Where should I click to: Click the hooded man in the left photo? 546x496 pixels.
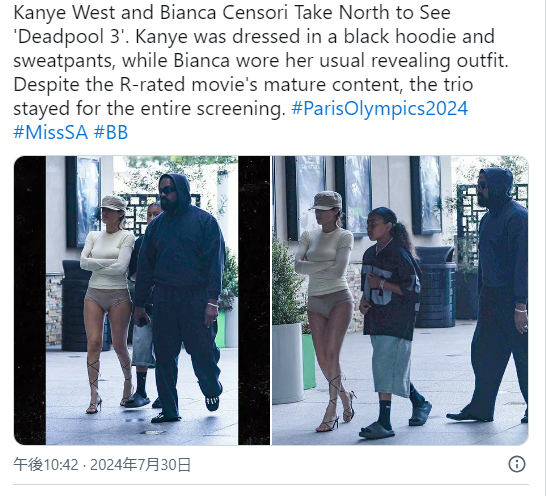click(x=179, y=296)
